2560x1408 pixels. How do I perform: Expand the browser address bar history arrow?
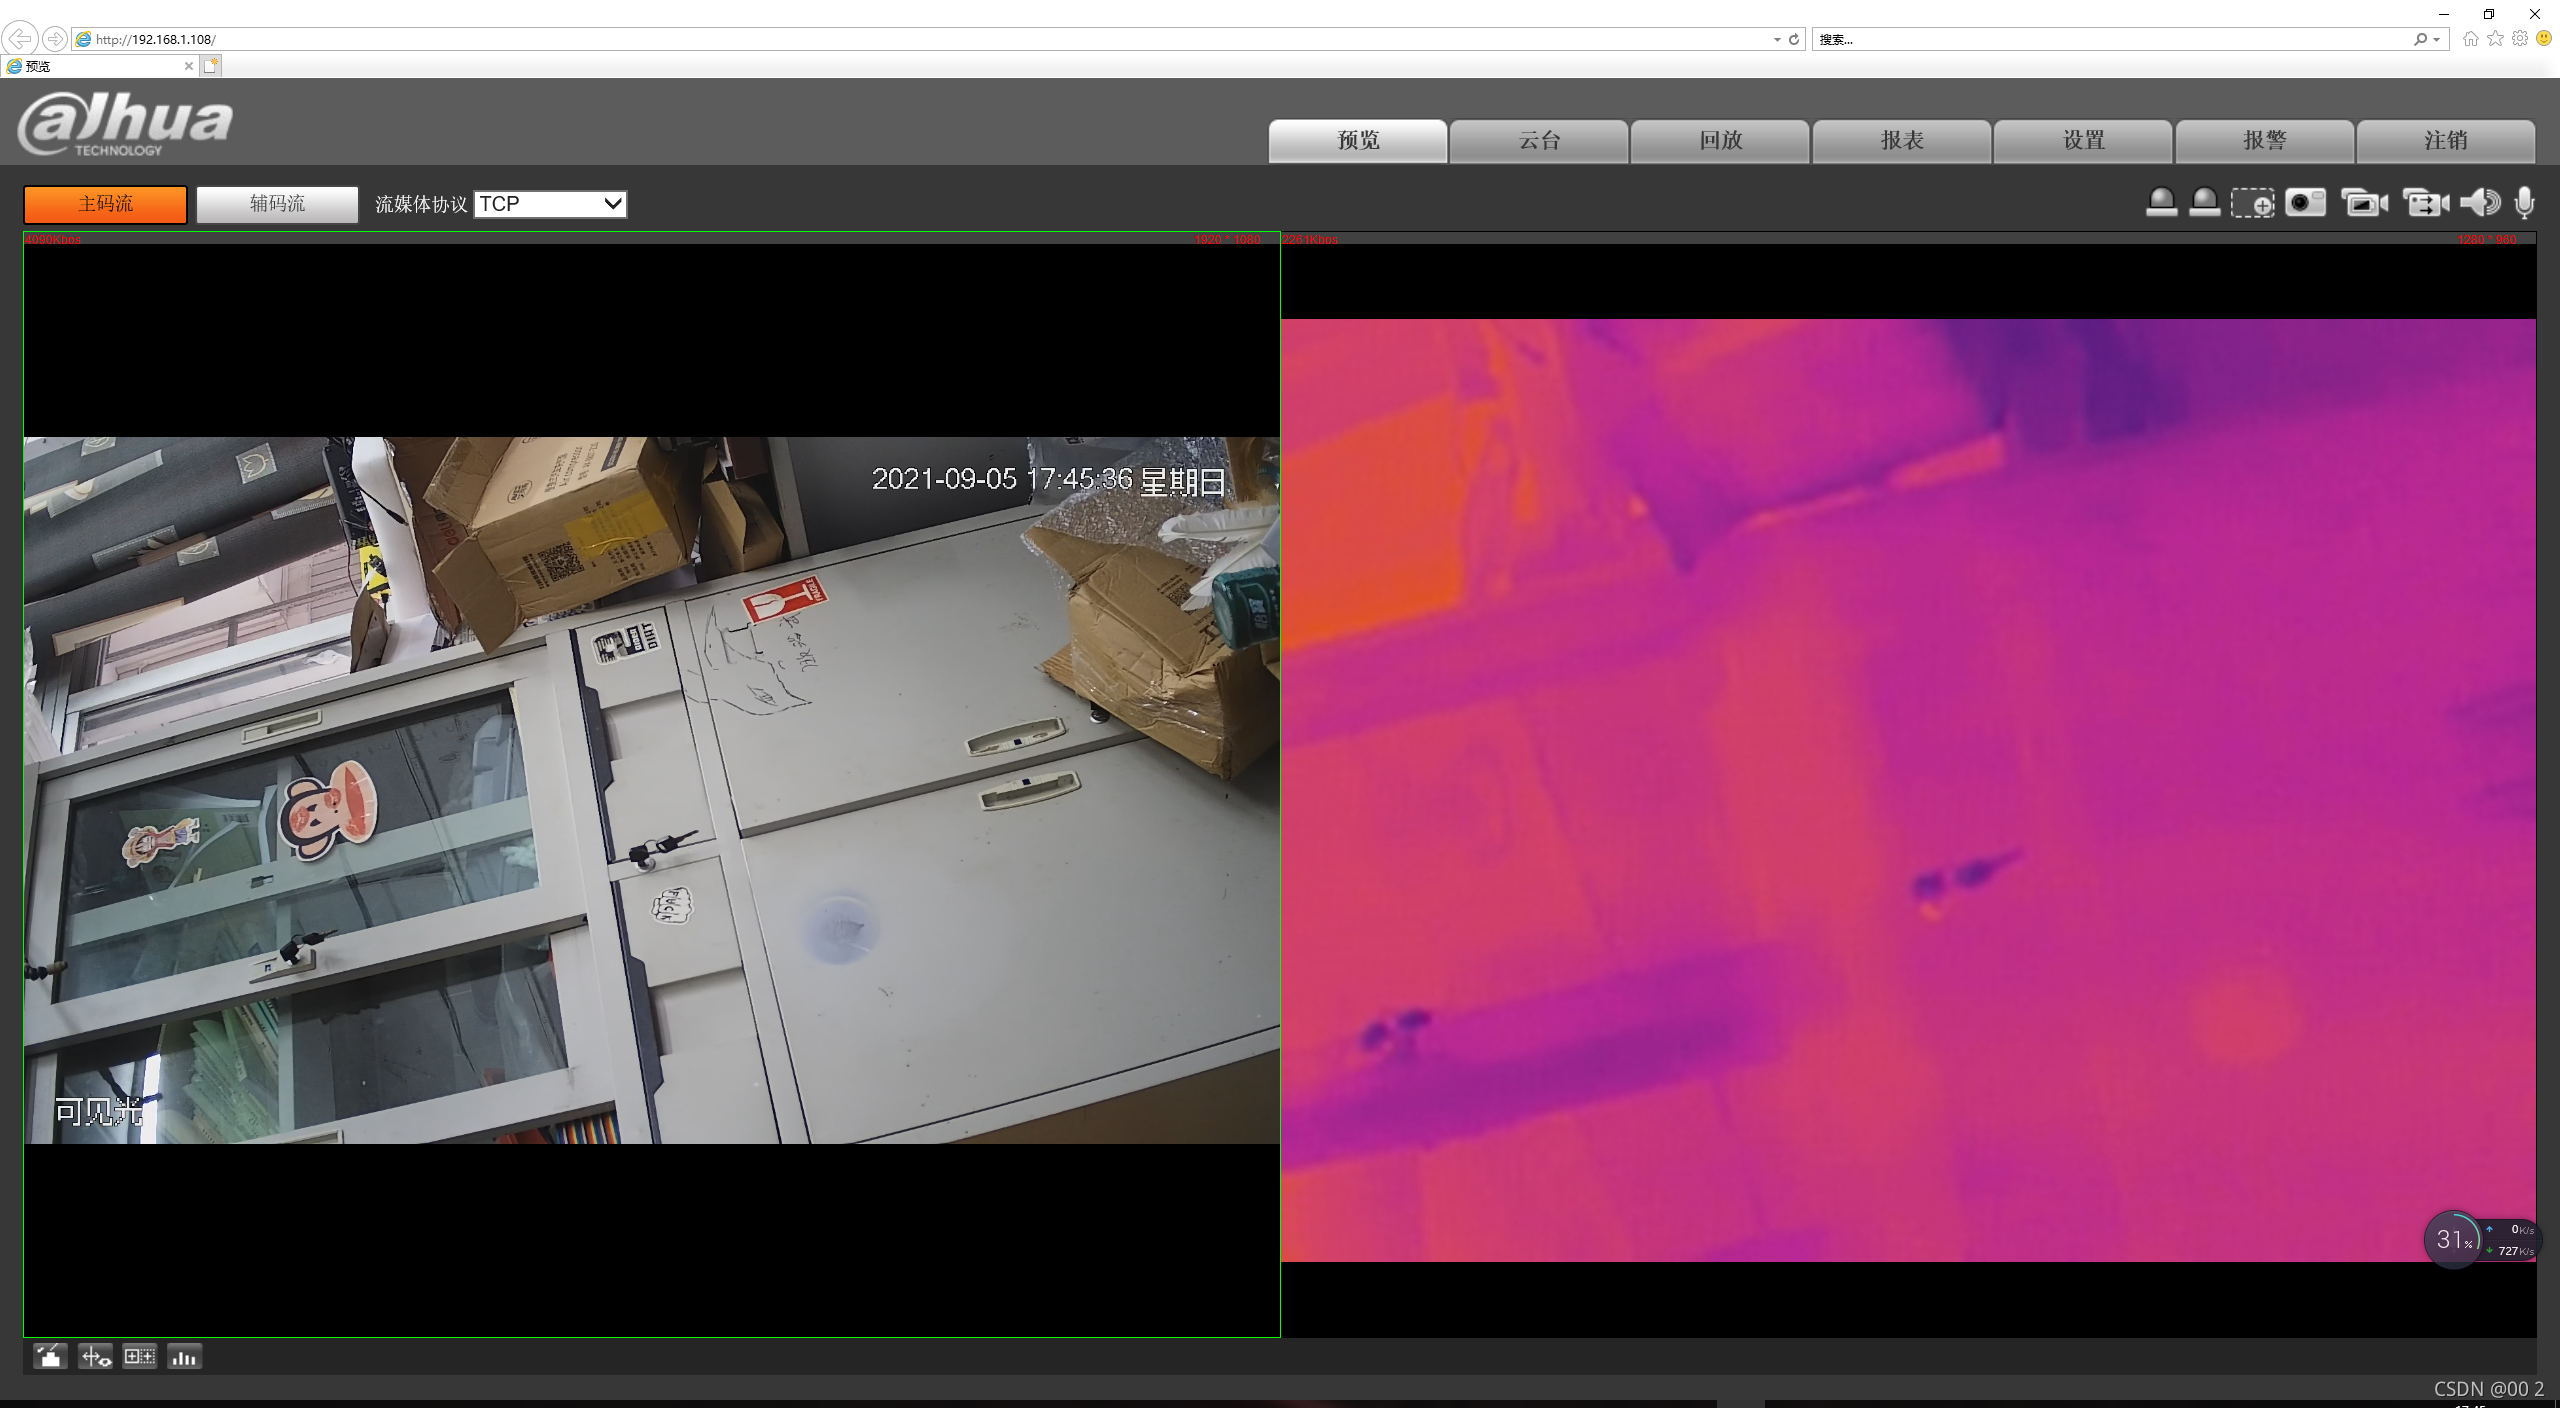click(x=1777, y=40)
